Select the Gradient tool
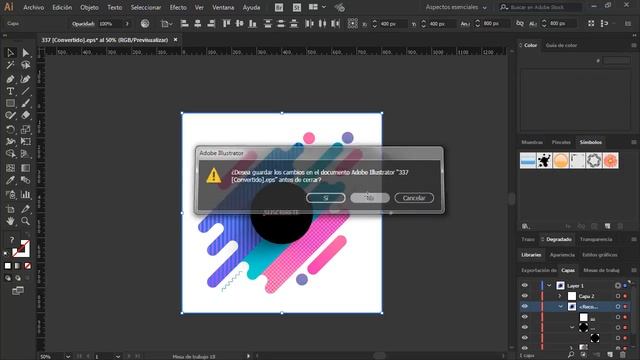Image resolution: width=640 pixels, height=360 pixels. (x=25, y=168)
